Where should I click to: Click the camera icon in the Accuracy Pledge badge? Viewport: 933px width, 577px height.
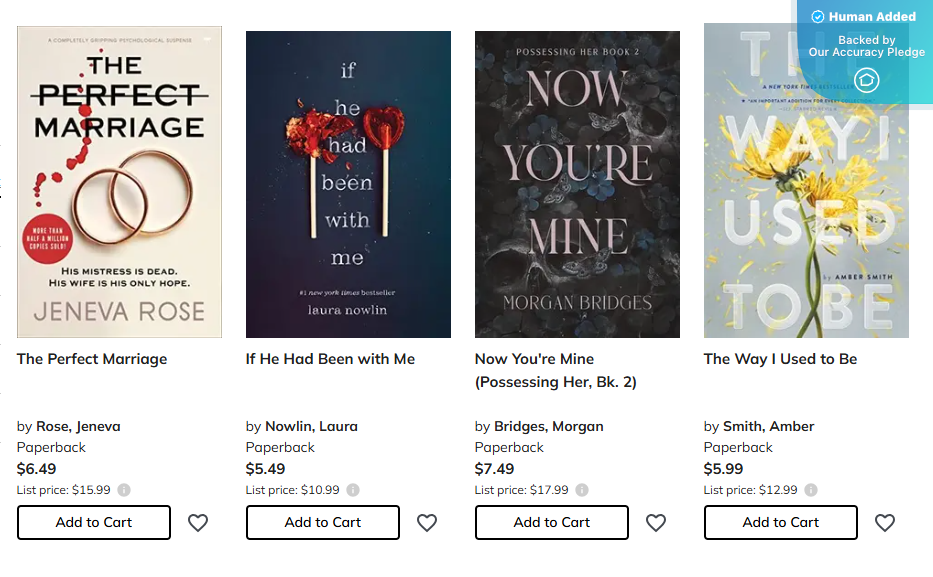tap(866, 80)
